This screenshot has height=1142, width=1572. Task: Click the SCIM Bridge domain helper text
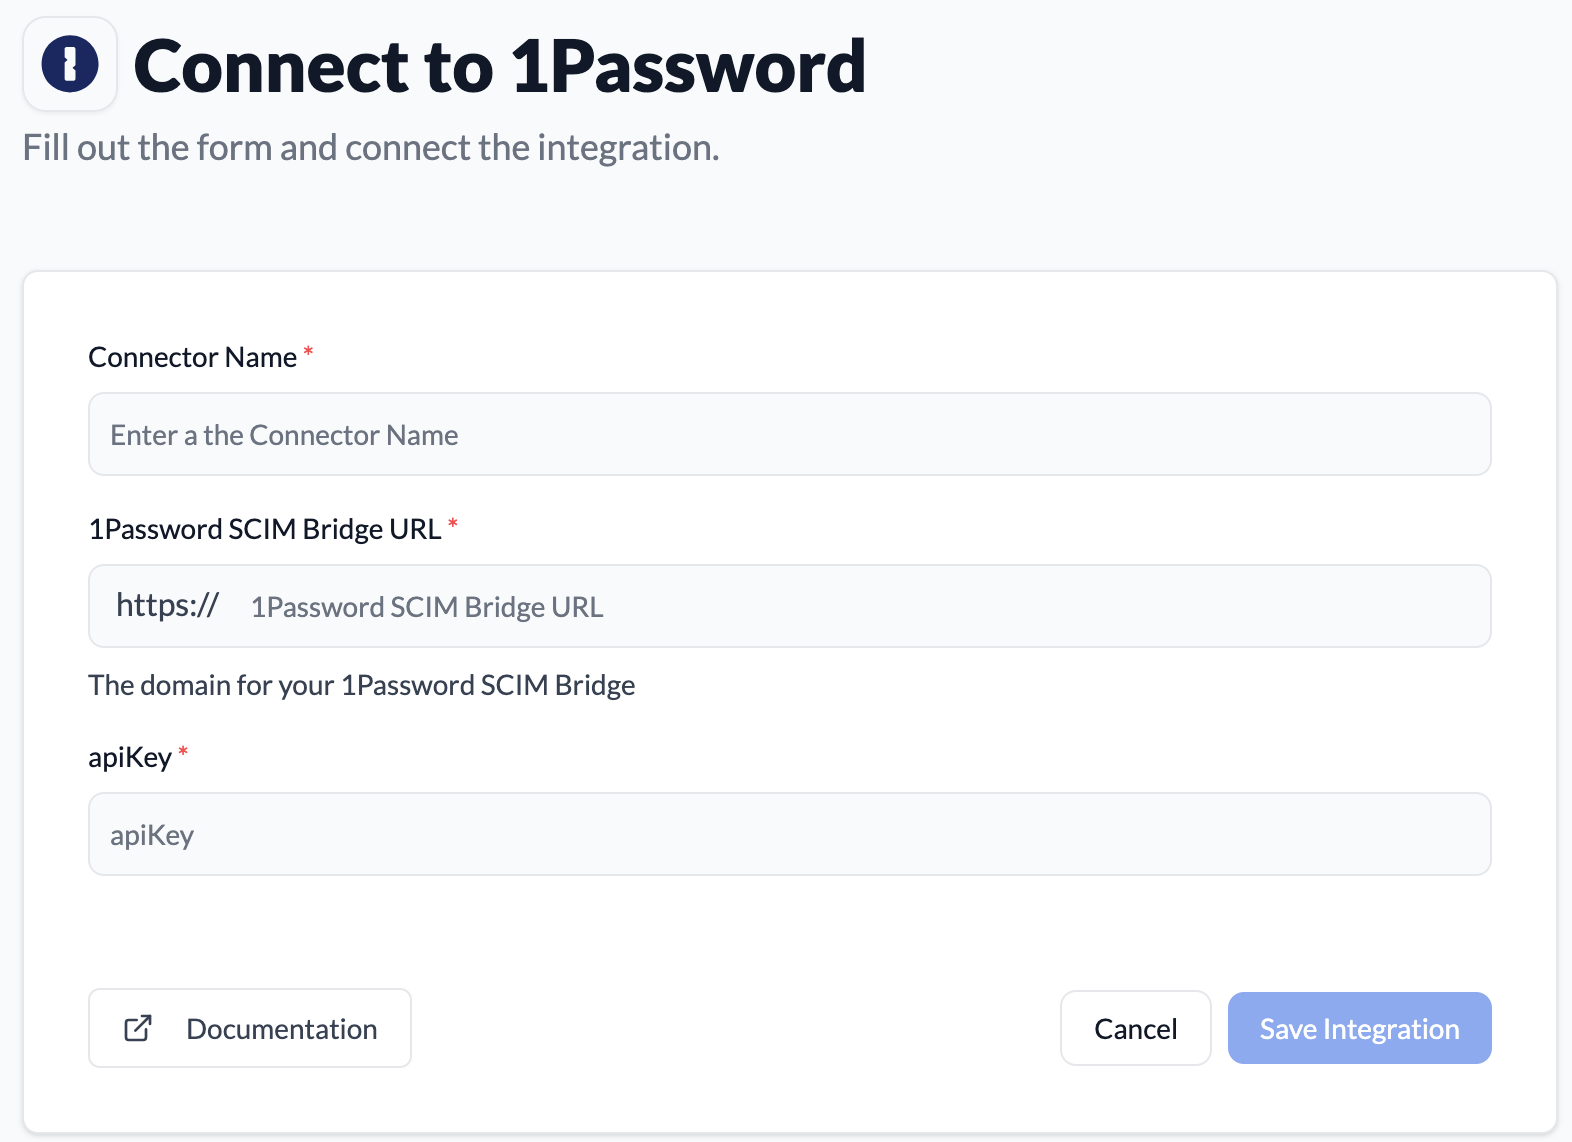pos(362,685)
